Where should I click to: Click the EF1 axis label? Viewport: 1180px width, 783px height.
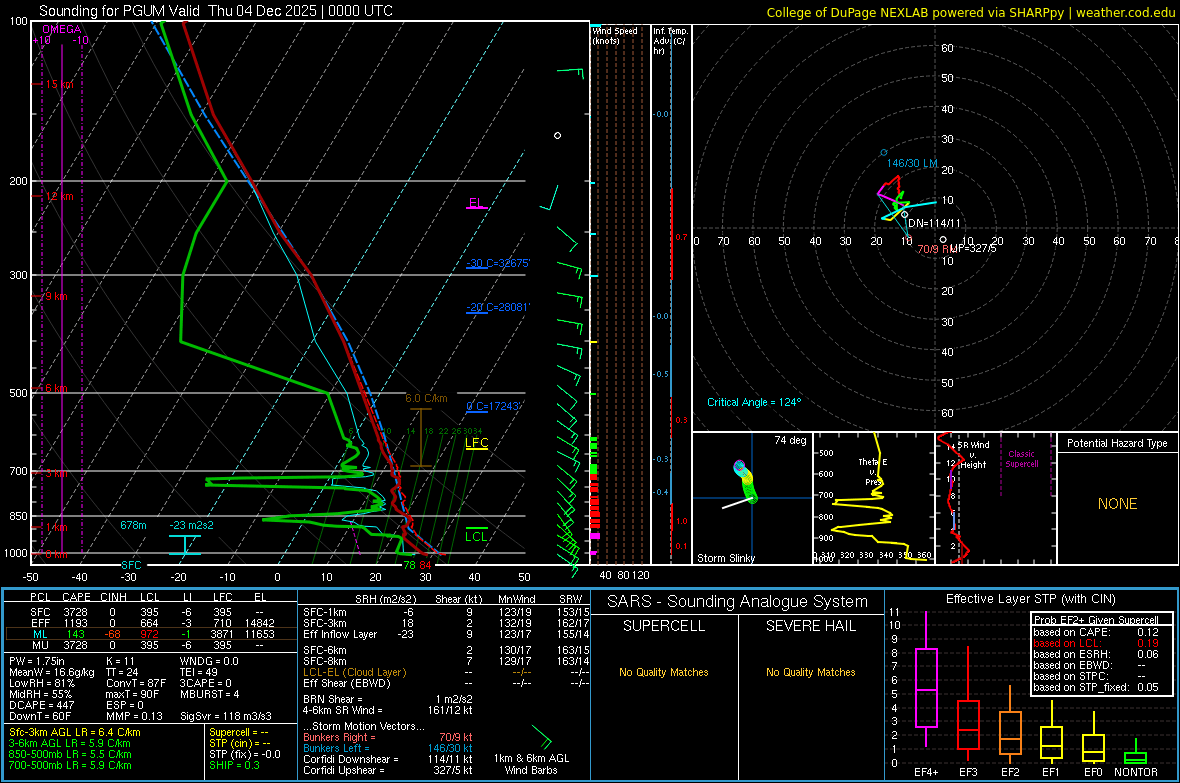[1051, 772]
